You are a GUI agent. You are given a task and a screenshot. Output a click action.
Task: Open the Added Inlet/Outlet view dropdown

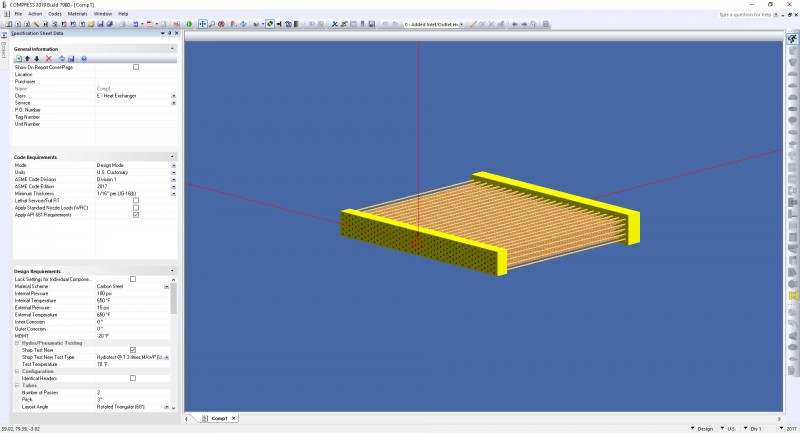pyautogui.click(x=462, y=22)
